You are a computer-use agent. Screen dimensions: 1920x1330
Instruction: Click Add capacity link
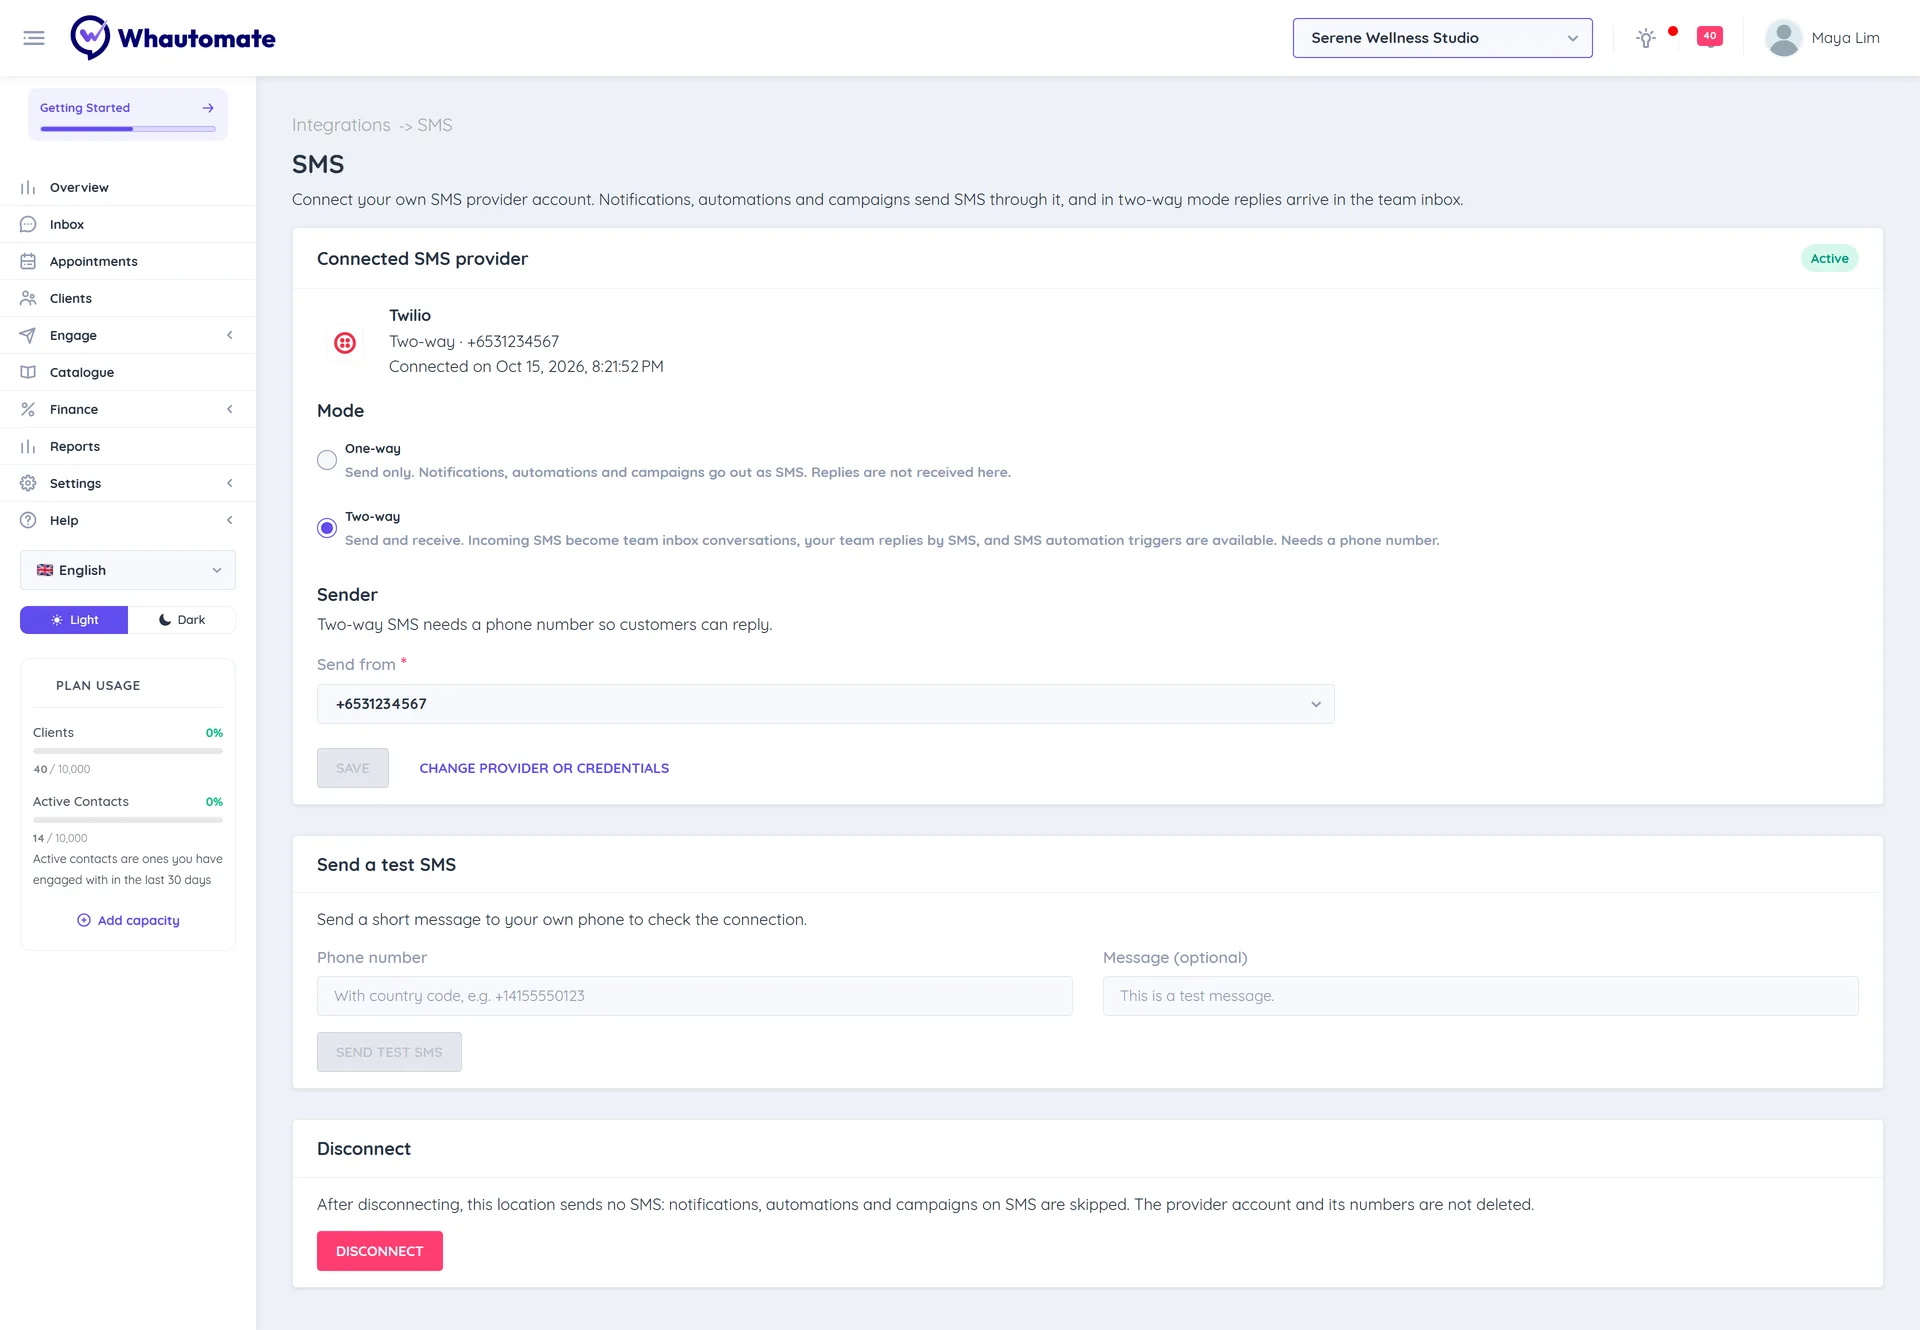coord(128,921)
